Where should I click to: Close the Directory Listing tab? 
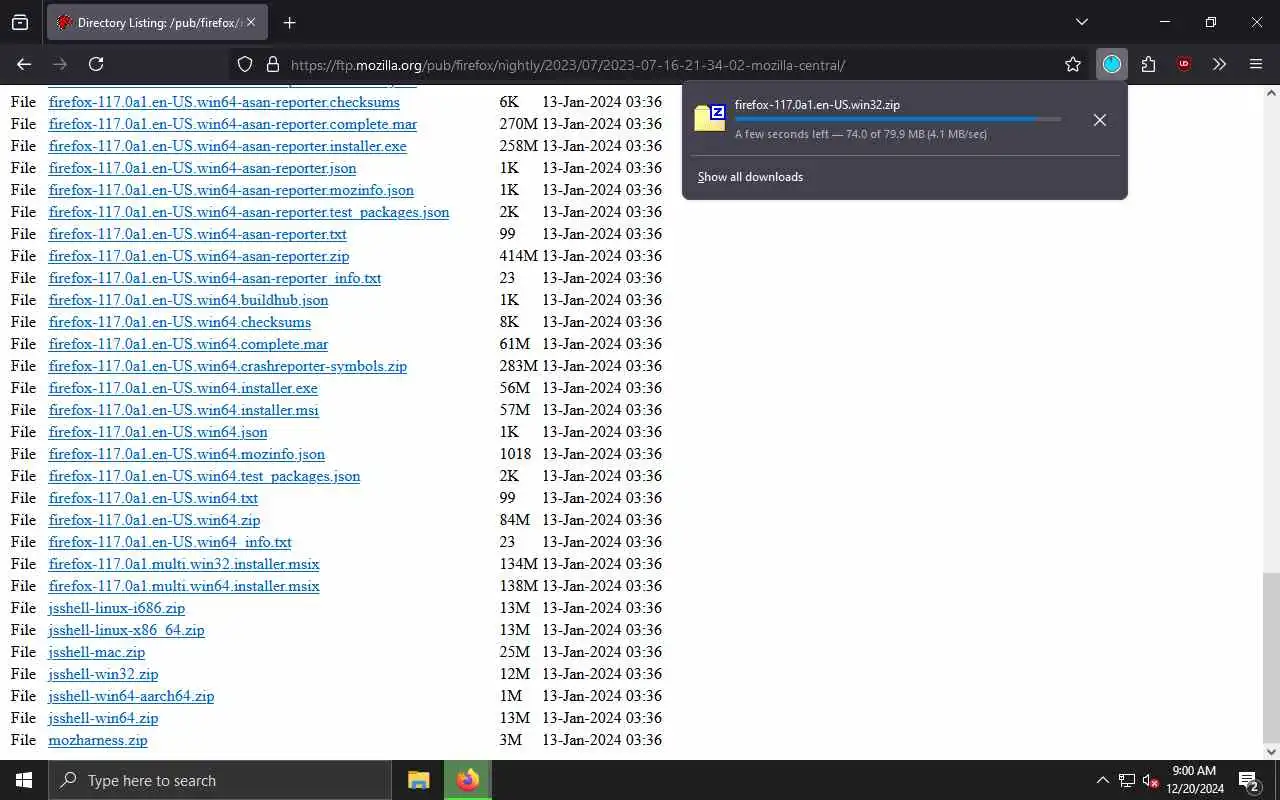[x=250, y=22]
